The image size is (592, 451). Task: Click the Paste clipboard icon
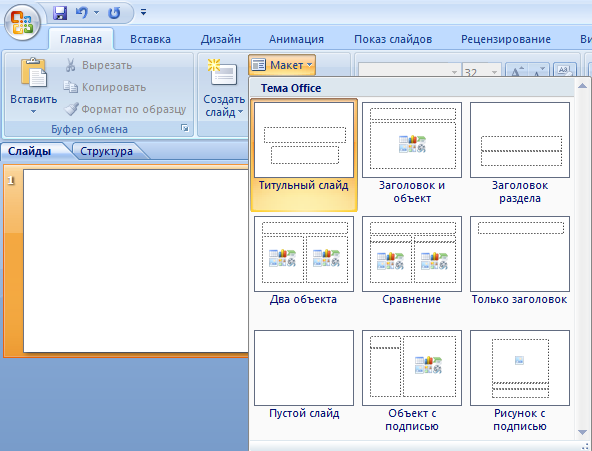[x=34, y=72]
